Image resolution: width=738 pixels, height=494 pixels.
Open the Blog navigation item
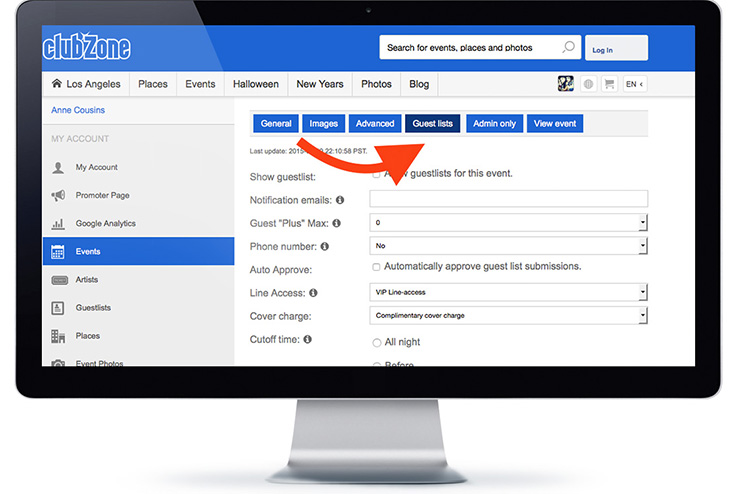coord(419,84)
